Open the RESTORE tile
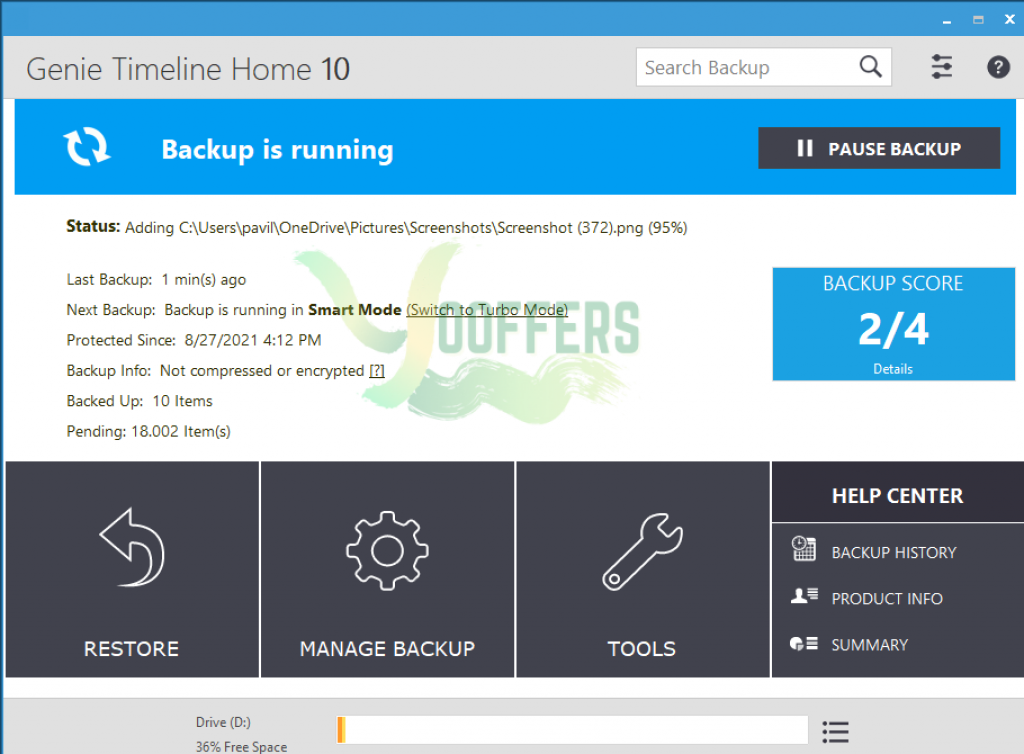The image size is (1024, 754). [133, 569]
